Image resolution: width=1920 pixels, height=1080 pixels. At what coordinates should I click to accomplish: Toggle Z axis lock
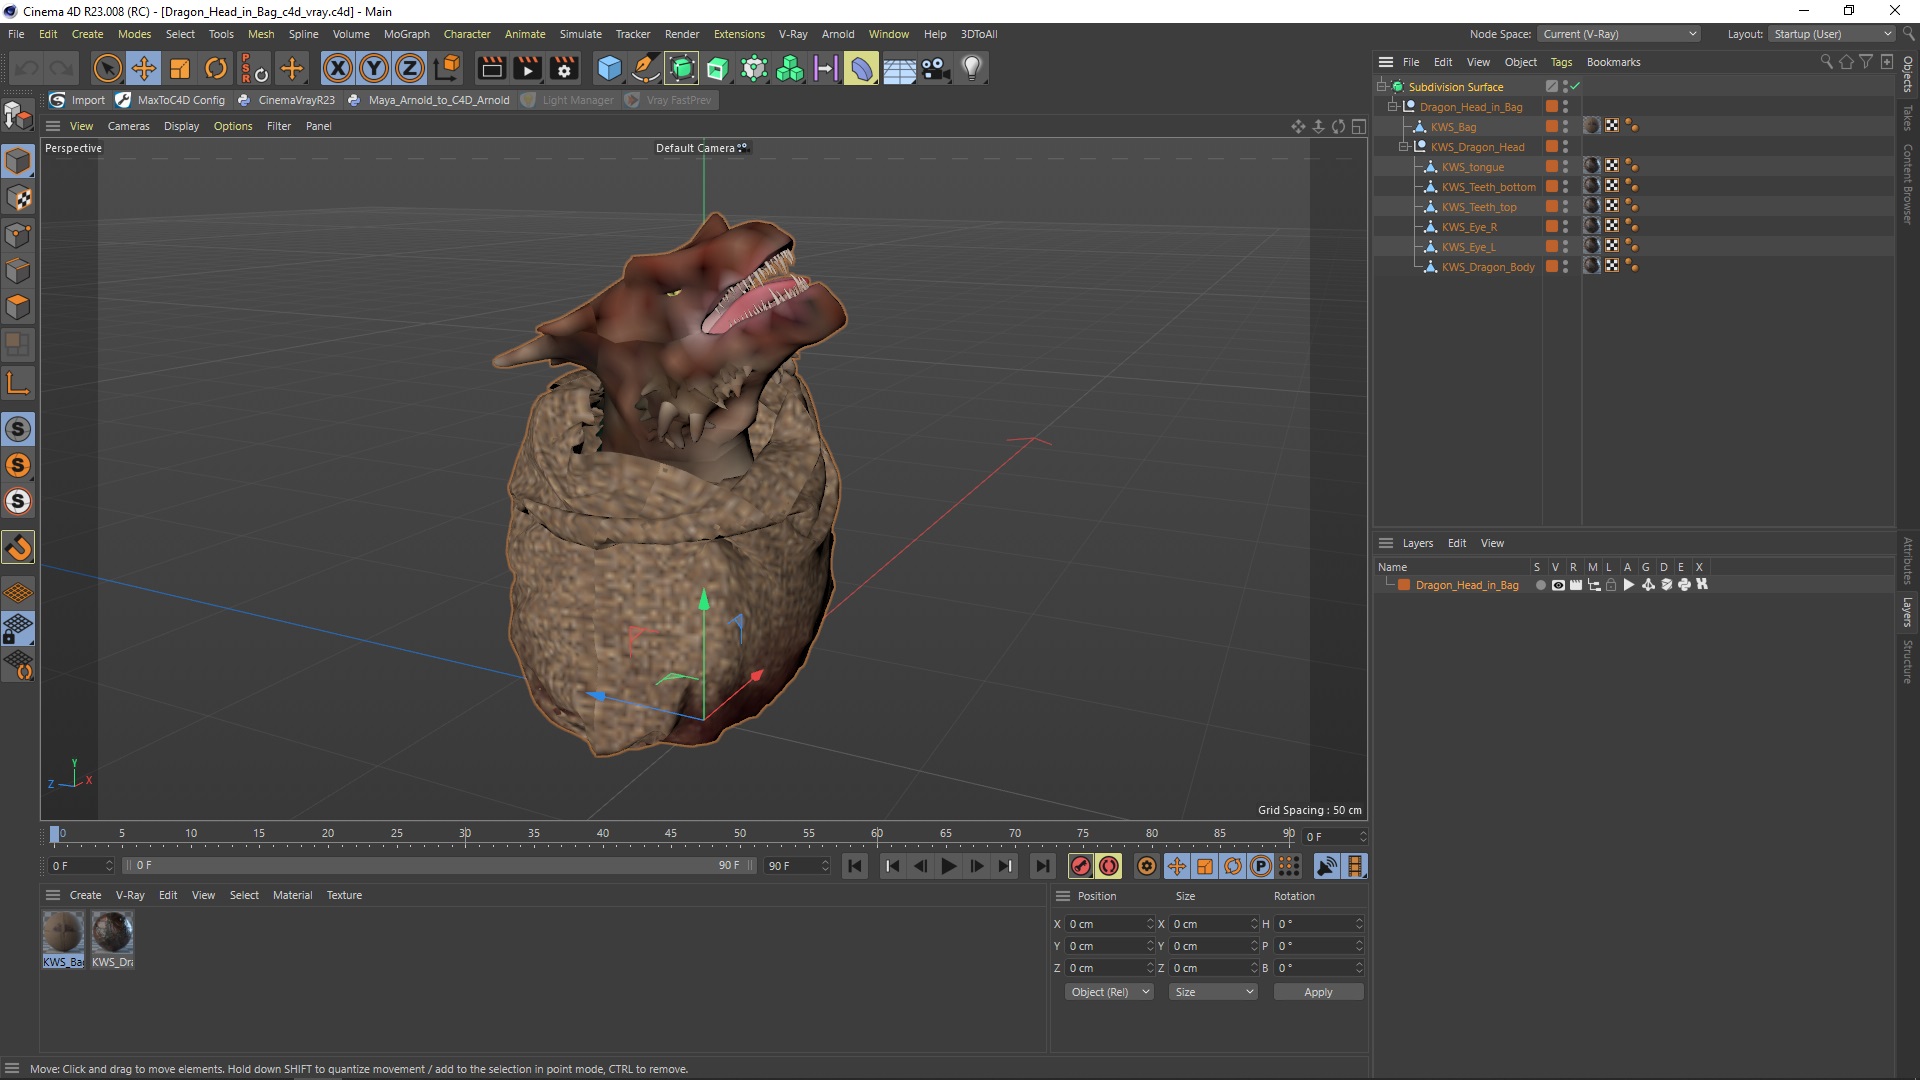pos(410,68)
